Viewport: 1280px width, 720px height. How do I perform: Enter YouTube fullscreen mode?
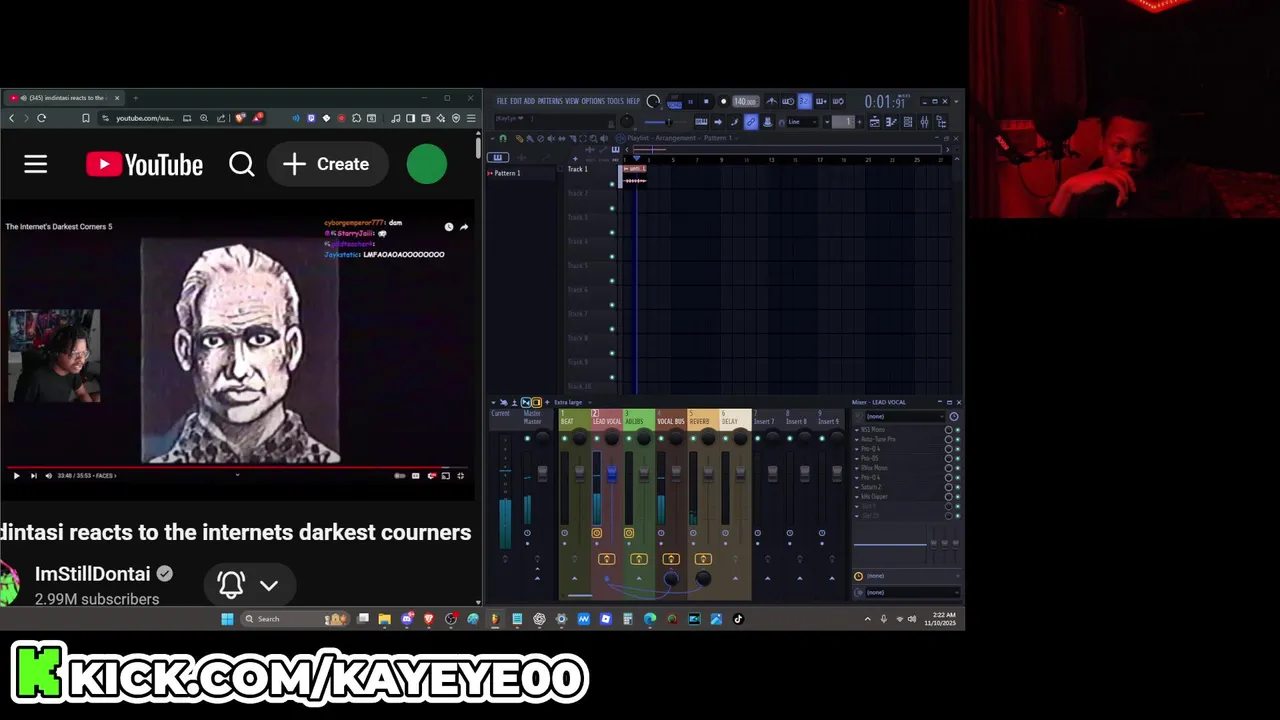460,476
